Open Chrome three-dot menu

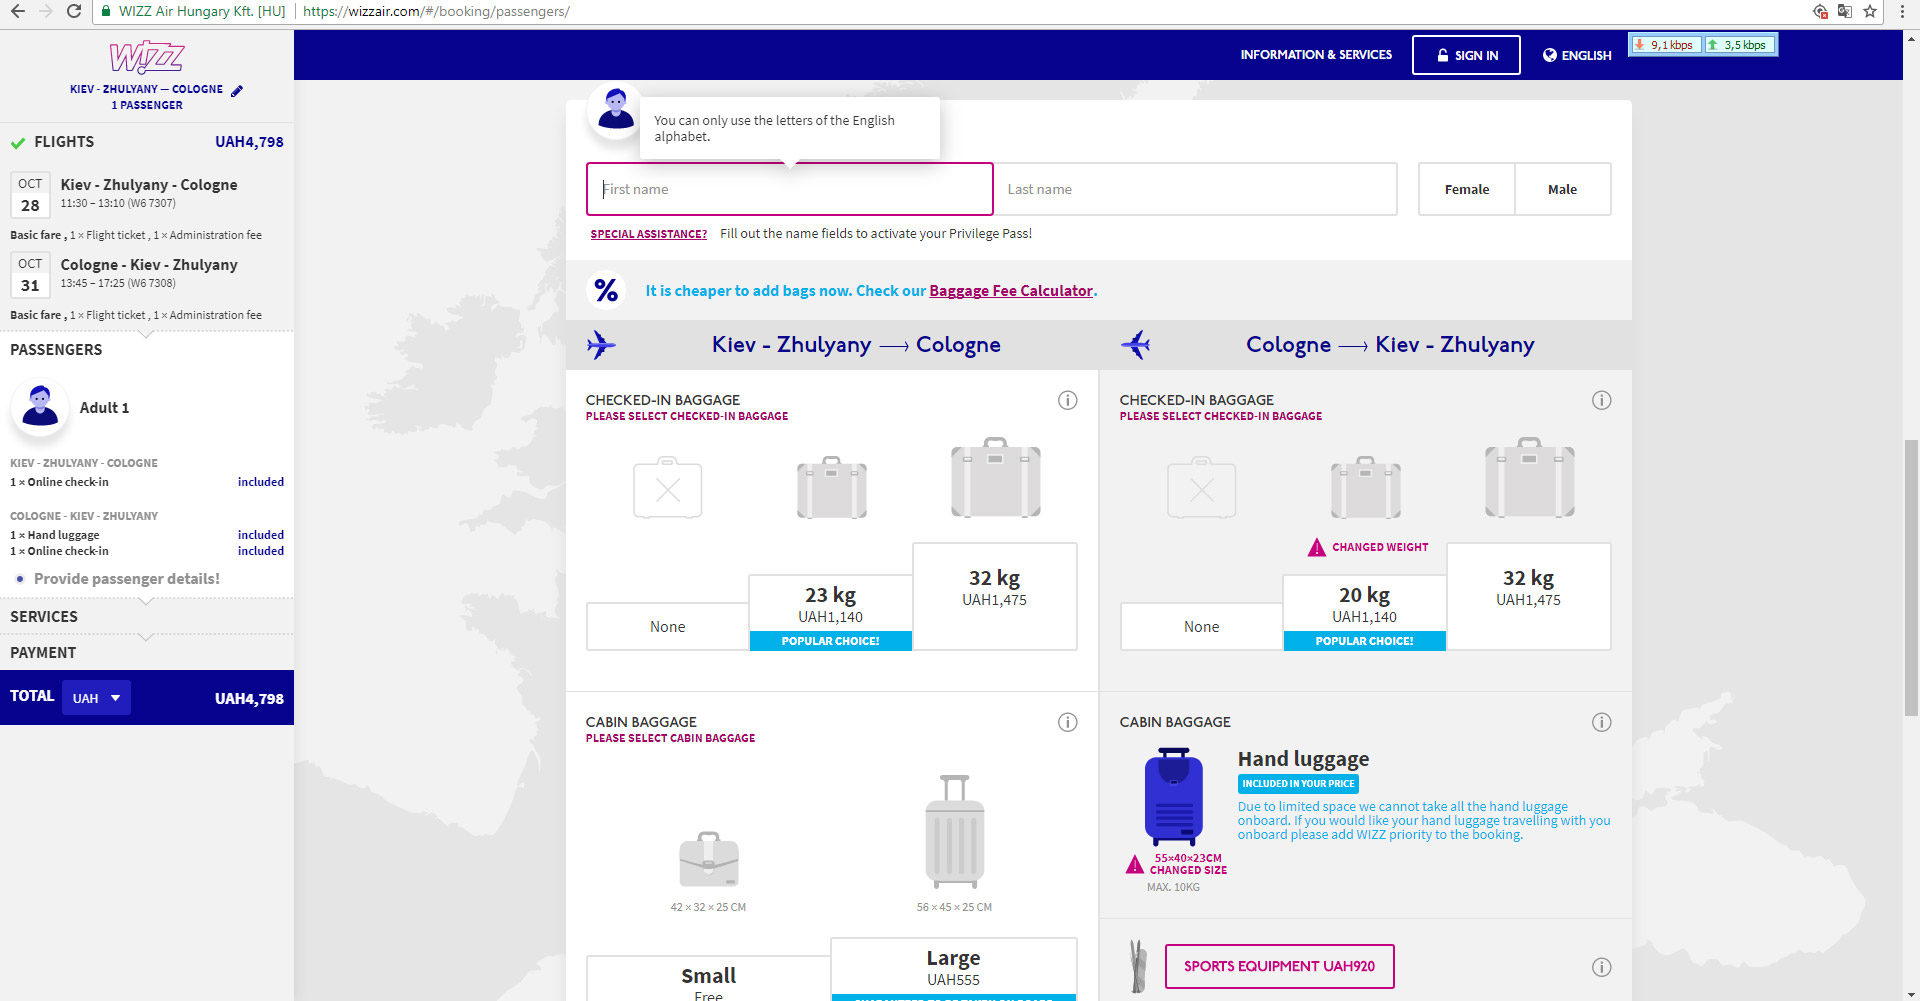(x=1902, y=11)
